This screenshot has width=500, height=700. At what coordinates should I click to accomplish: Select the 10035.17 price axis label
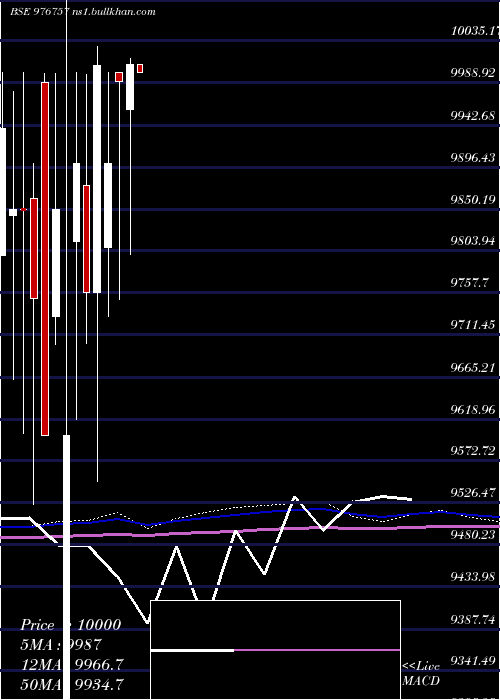(x=475, y=31)
